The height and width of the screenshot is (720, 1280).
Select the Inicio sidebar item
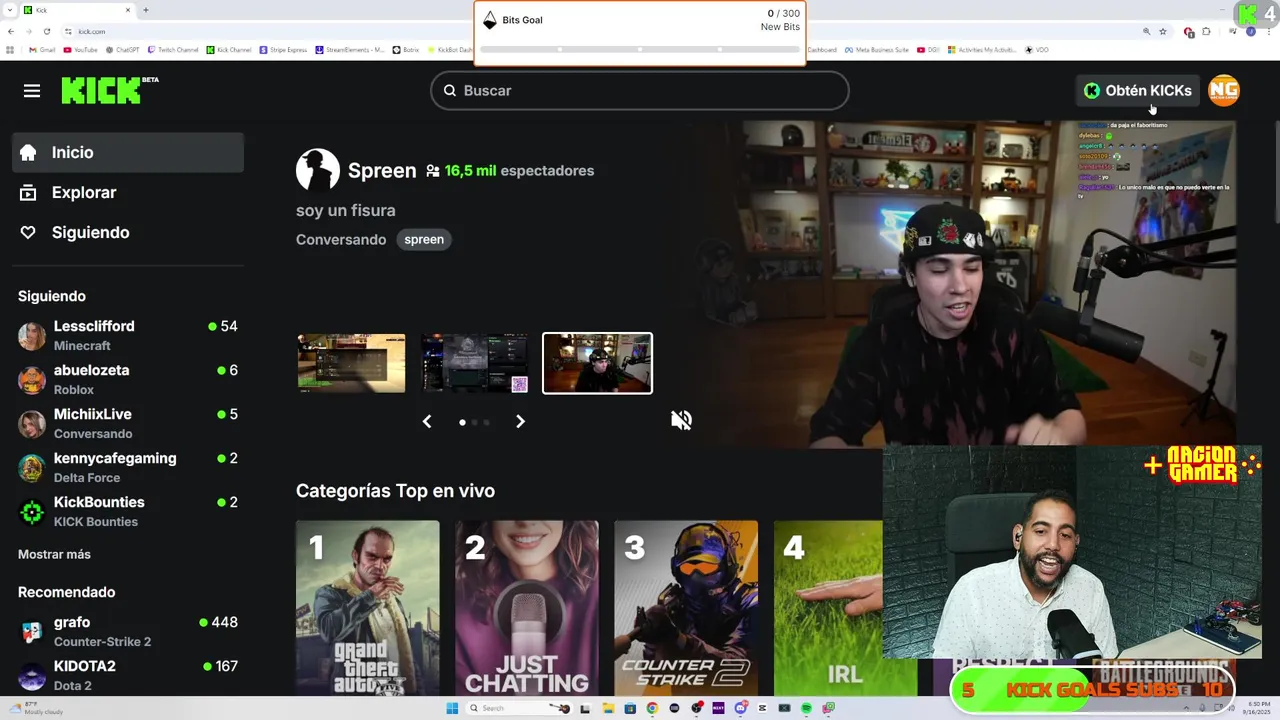(x=128, y=152)
